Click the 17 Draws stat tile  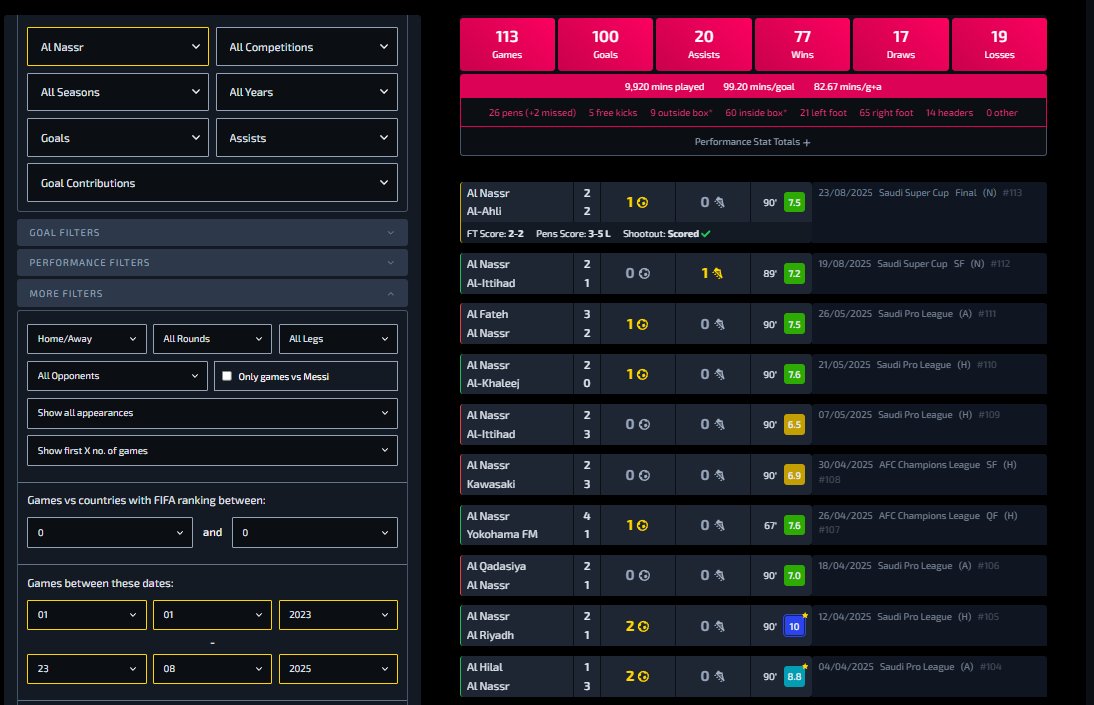pyautogui.click(x=901, y=44)
